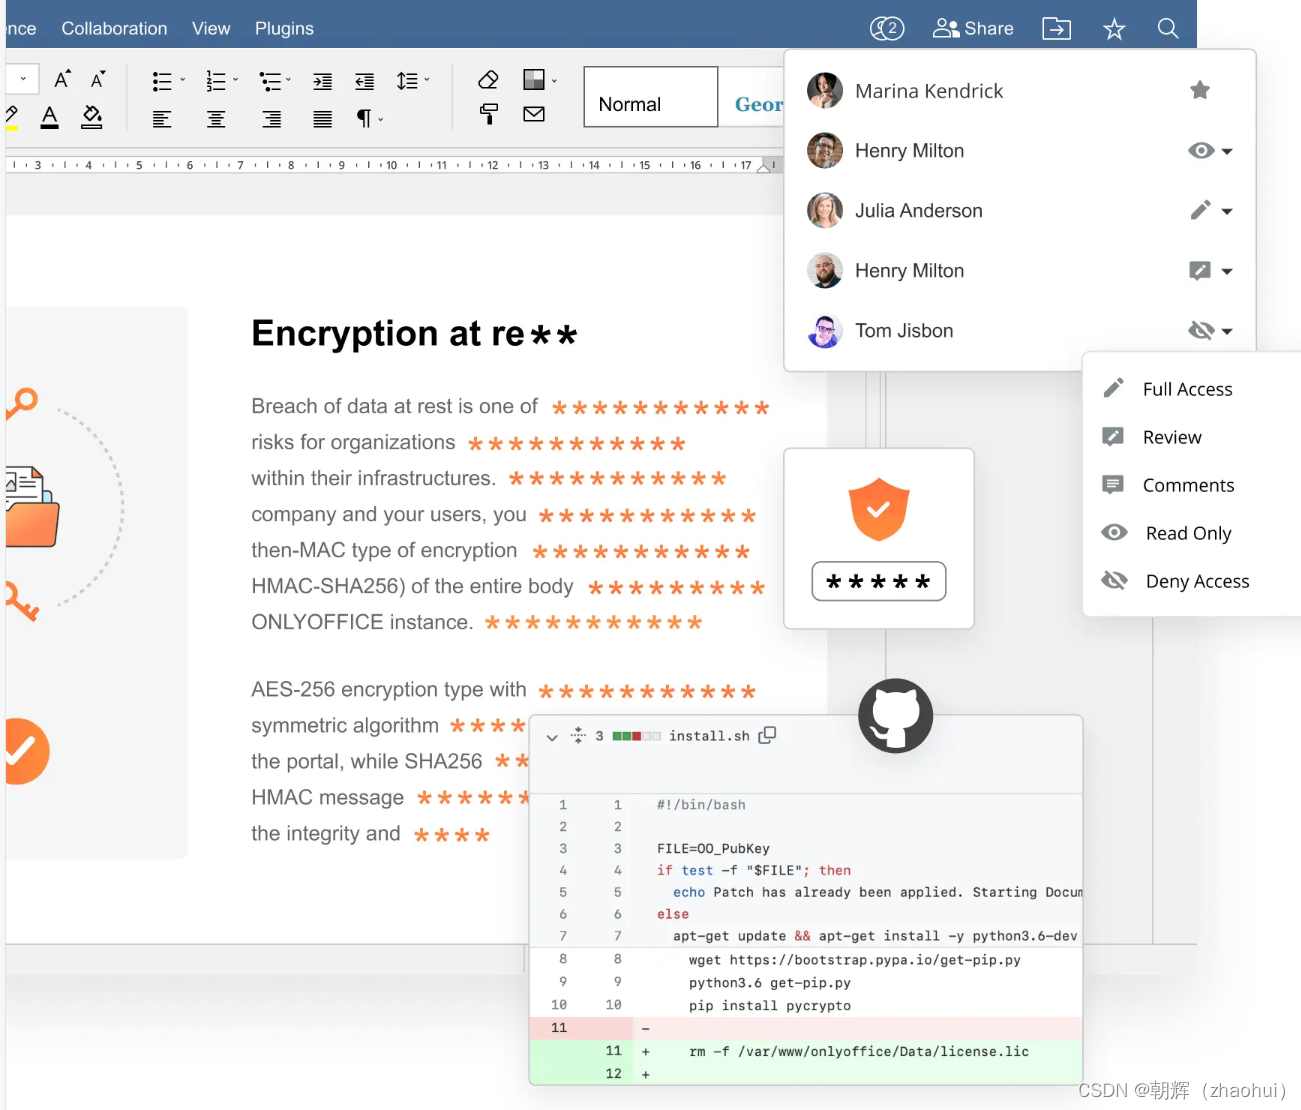Toggle Henry Milton's view-only eye icon
The image size is (1301, 1110).
(x=1200, y=150)
